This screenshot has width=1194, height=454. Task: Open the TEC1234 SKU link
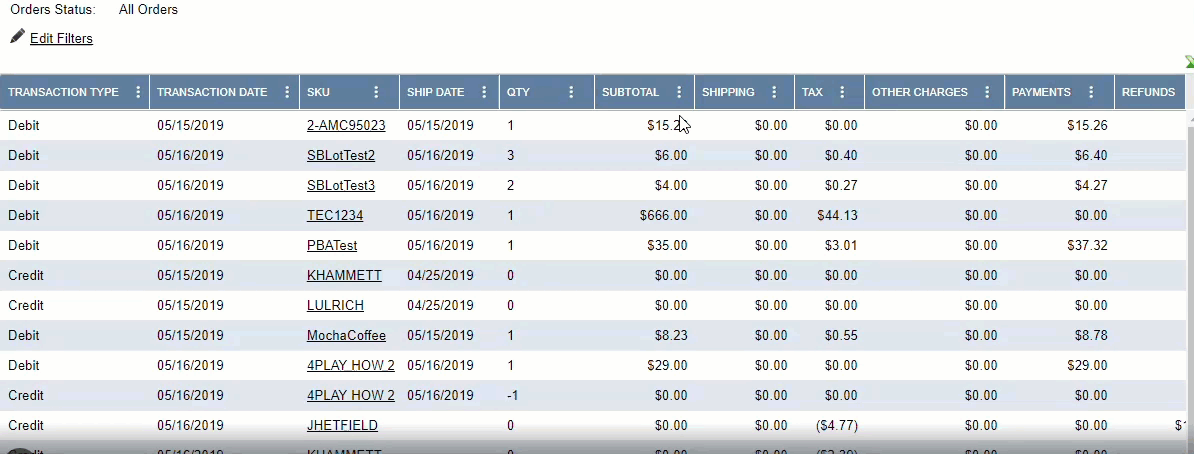(x=335, y=216)
